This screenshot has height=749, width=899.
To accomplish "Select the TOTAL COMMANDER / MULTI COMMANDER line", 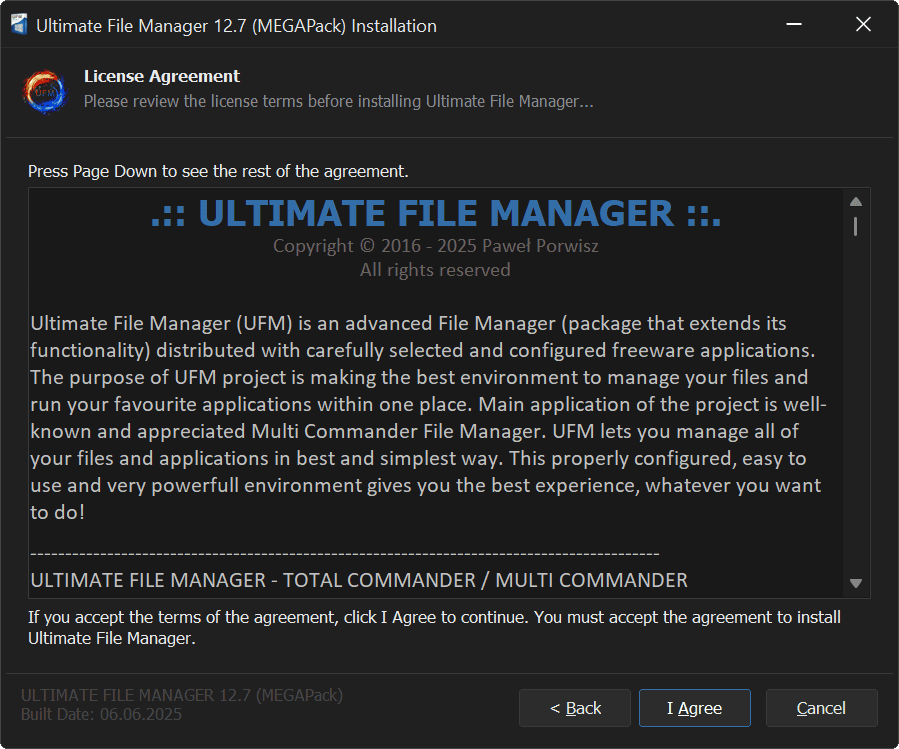I will [x=359, y=580].
